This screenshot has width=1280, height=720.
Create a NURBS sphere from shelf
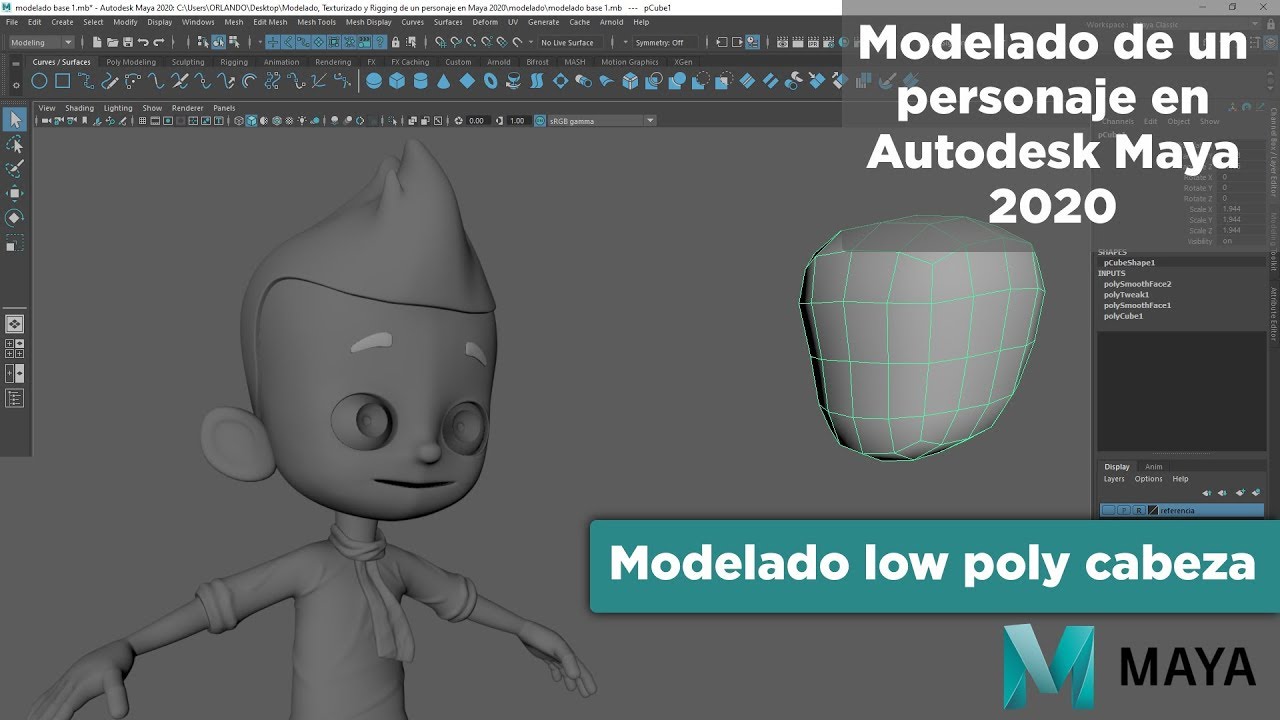pos(374,81)
